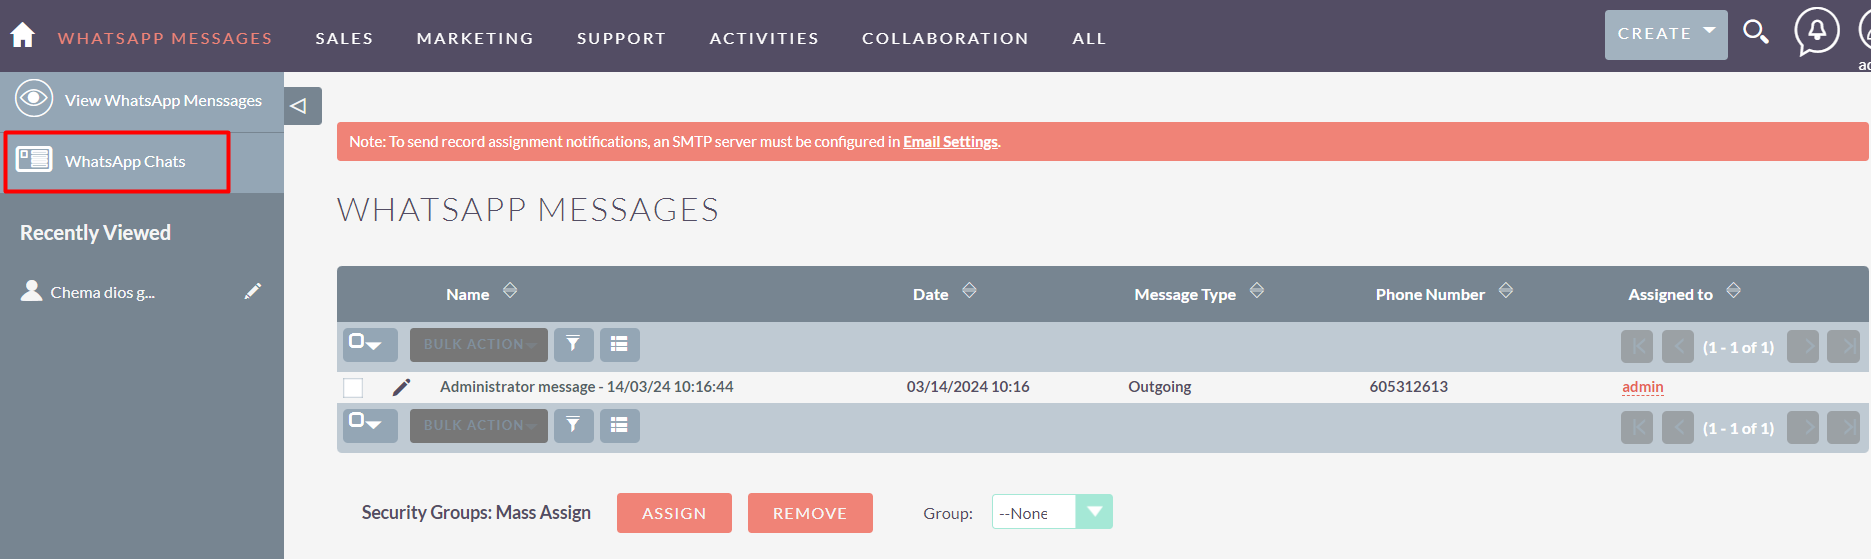Go to first page in top pagination
The height and width of the screenshot is (559, 1871).
coord(1637,347)
